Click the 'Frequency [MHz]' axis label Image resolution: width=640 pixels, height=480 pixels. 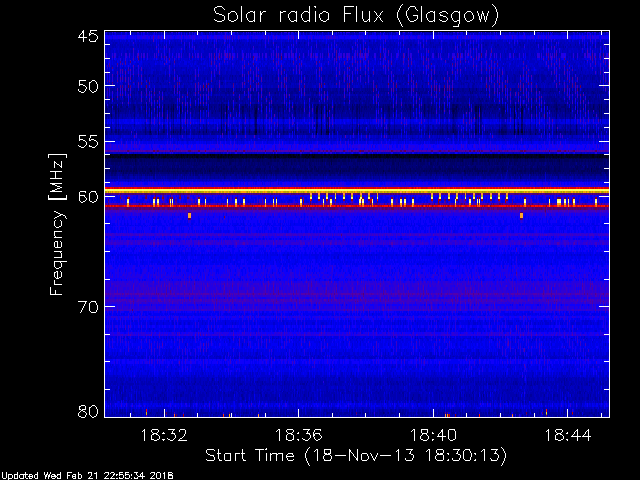[57, 224]
